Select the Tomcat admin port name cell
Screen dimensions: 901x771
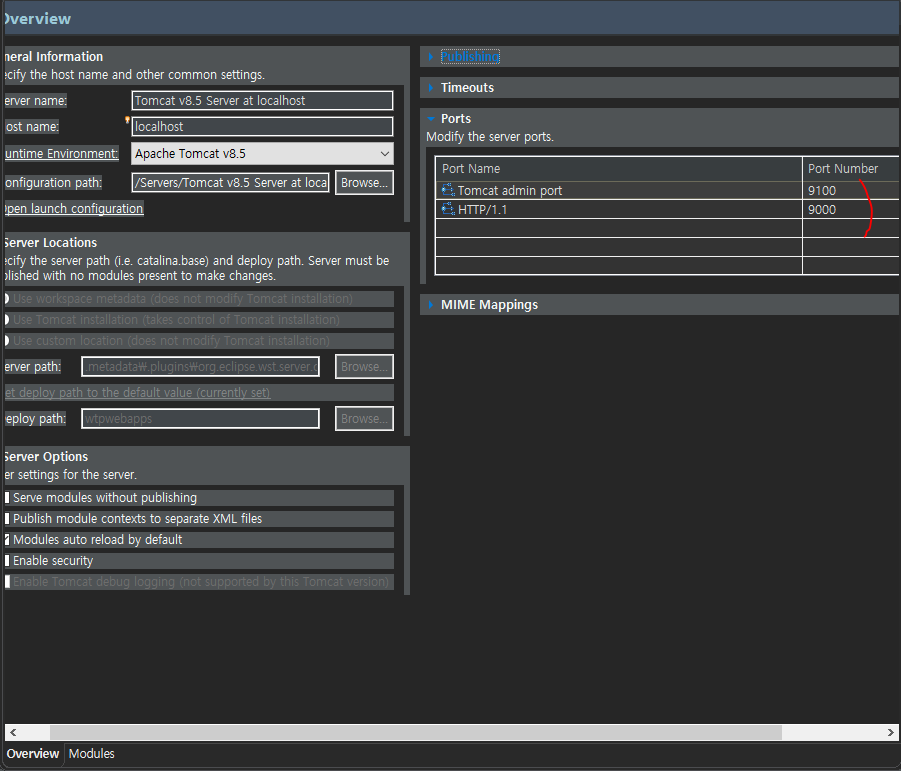pos(618,190)
